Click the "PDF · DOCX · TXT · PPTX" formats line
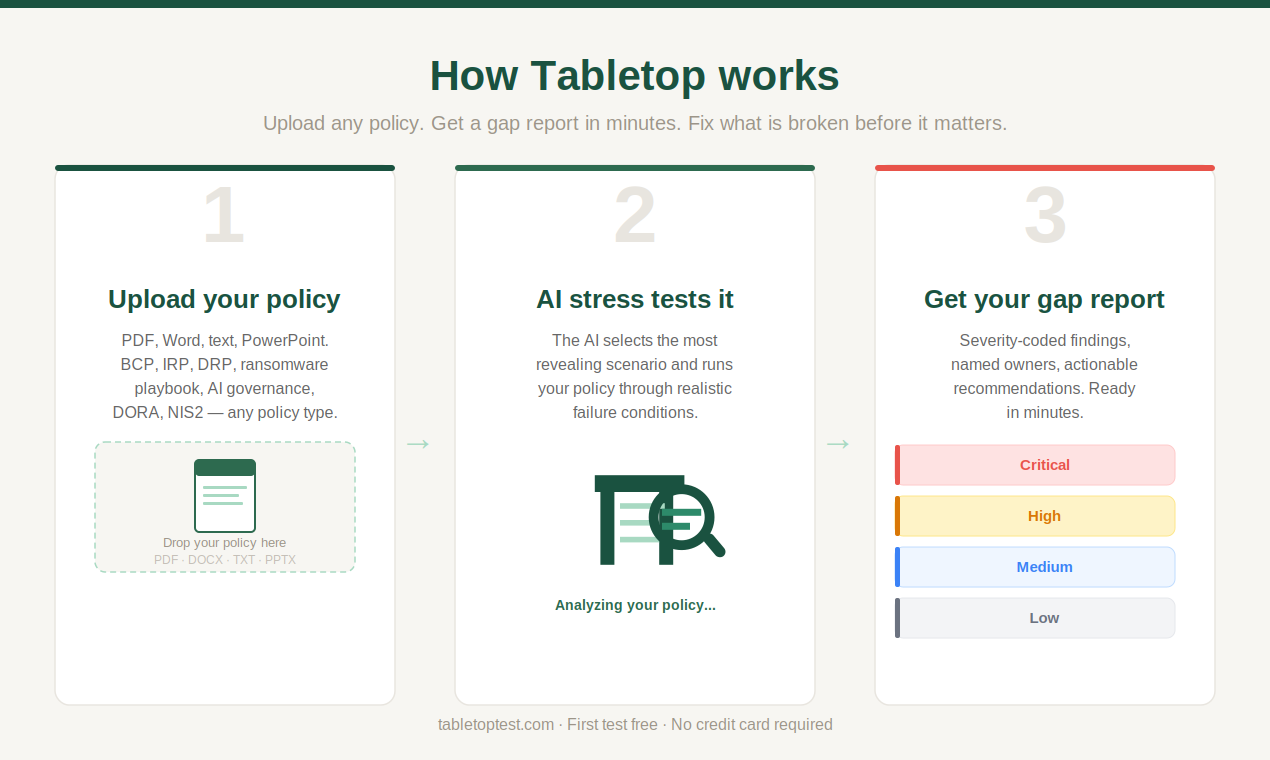1270x760 pixels. pos(225,560)
